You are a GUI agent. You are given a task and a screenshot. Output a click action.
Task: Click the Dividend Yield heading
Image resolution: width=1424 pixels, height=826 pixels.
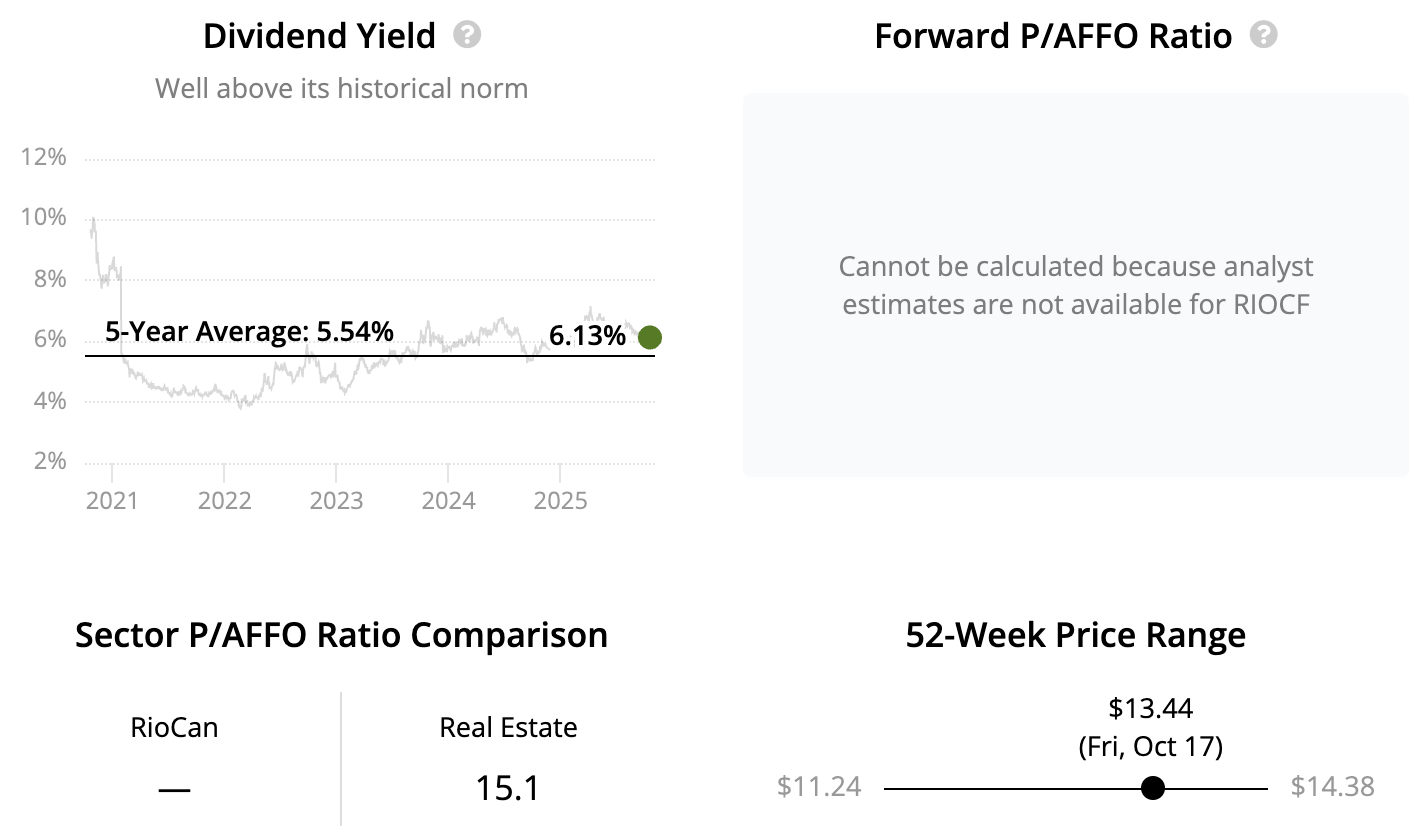point(319,37)
